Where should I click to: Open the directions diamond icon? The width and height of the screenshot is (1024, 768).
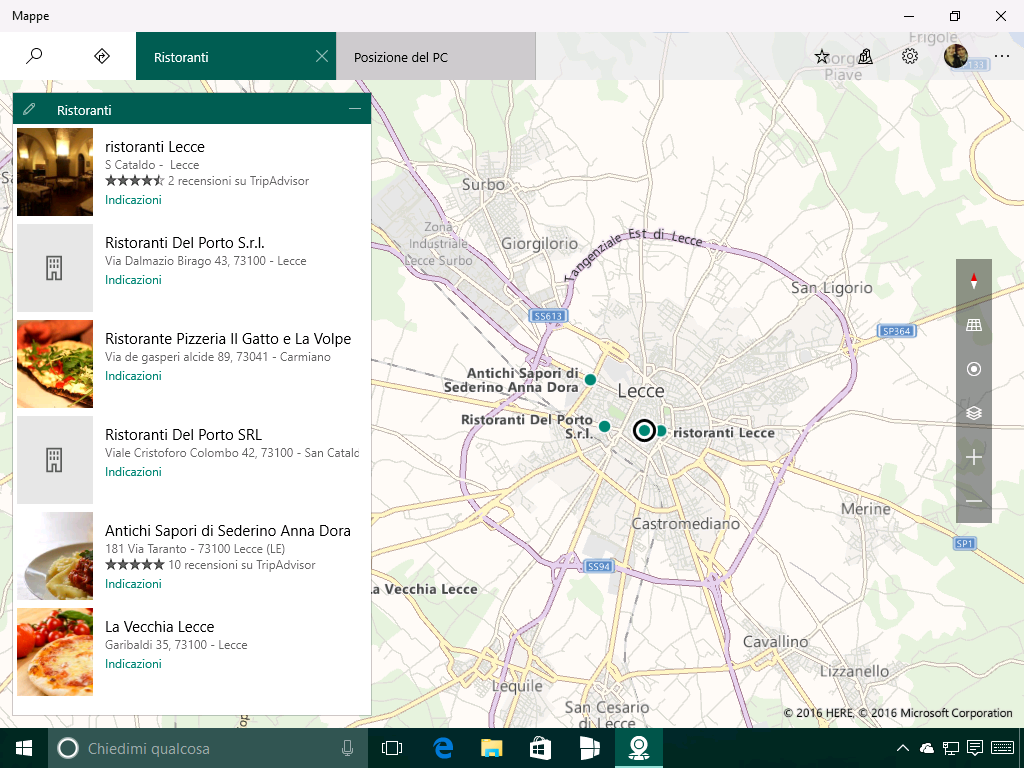coord(102,56)
